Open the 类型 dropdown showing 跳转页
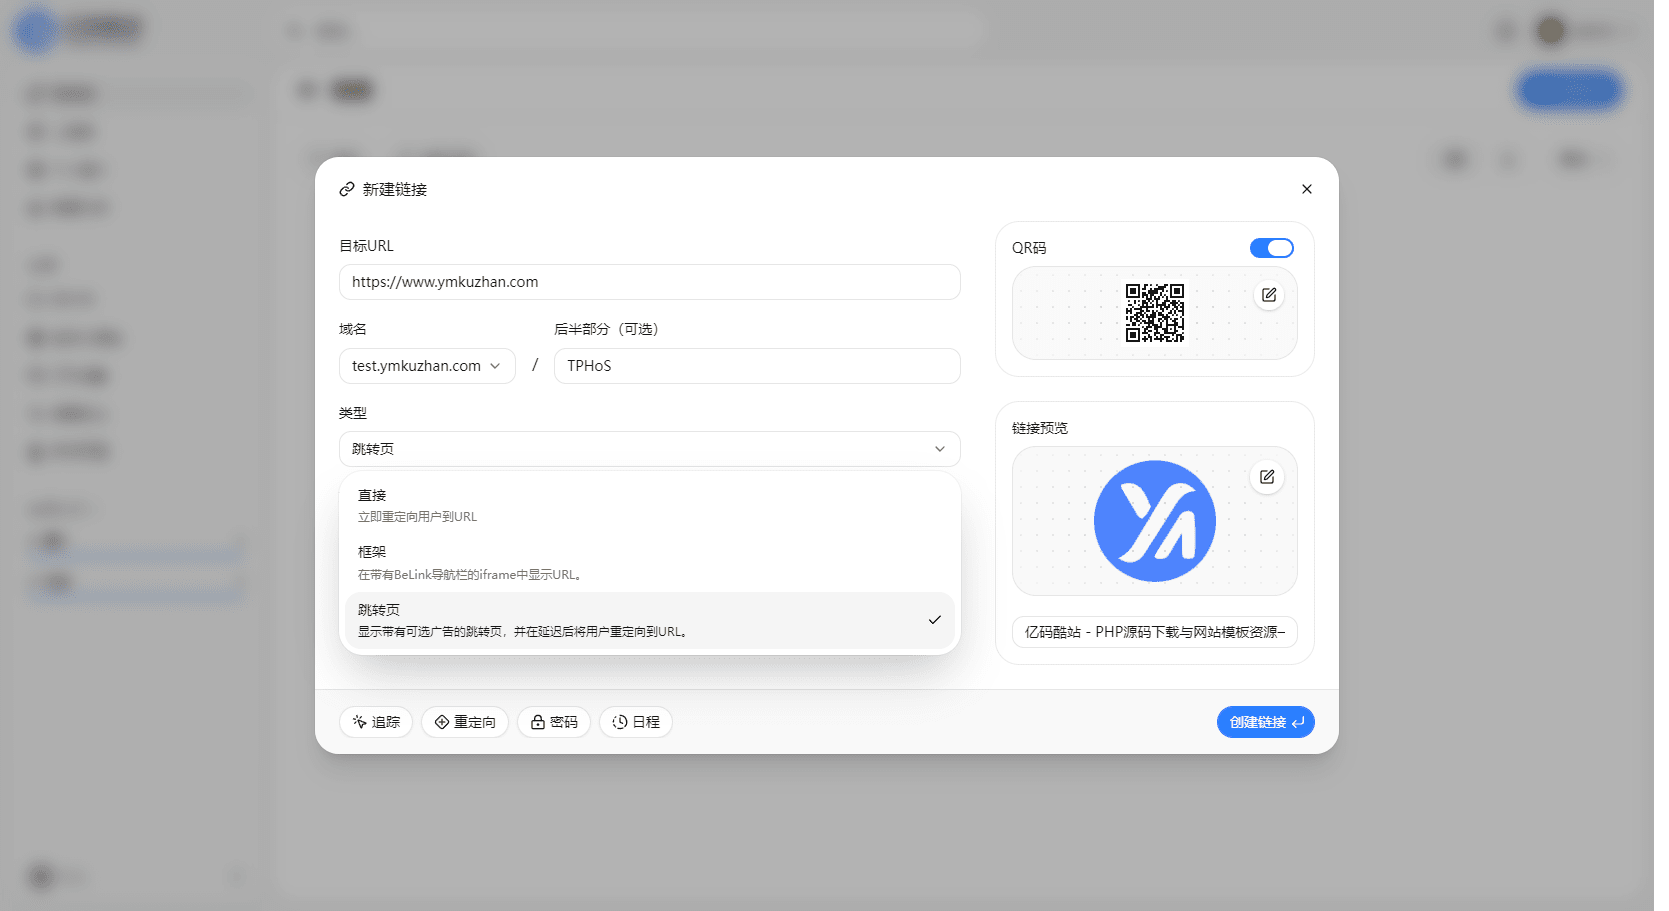Image resolution: width=1669 pixels, height=911 pixels. click(x=650, y=449)
